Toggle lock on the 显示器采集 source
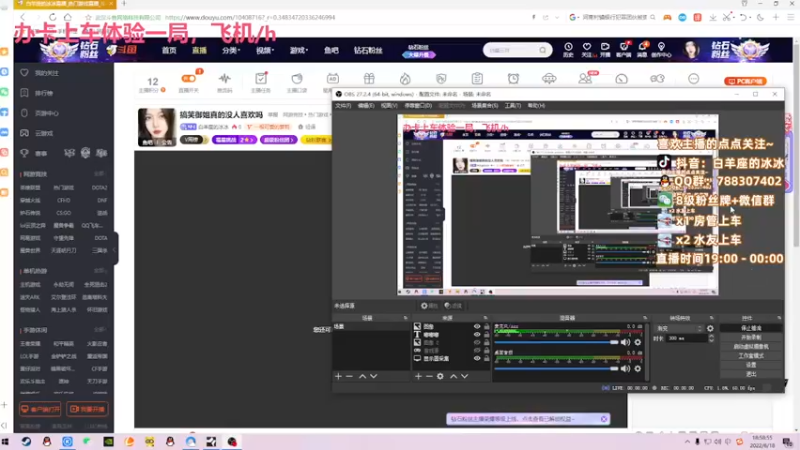 click(x=486, y=358)
